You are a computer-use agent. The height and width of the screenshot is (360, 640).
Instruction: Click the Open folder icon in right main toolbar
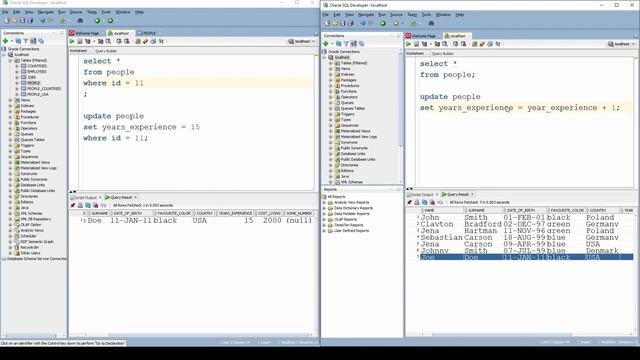click(x=335, y=23)
